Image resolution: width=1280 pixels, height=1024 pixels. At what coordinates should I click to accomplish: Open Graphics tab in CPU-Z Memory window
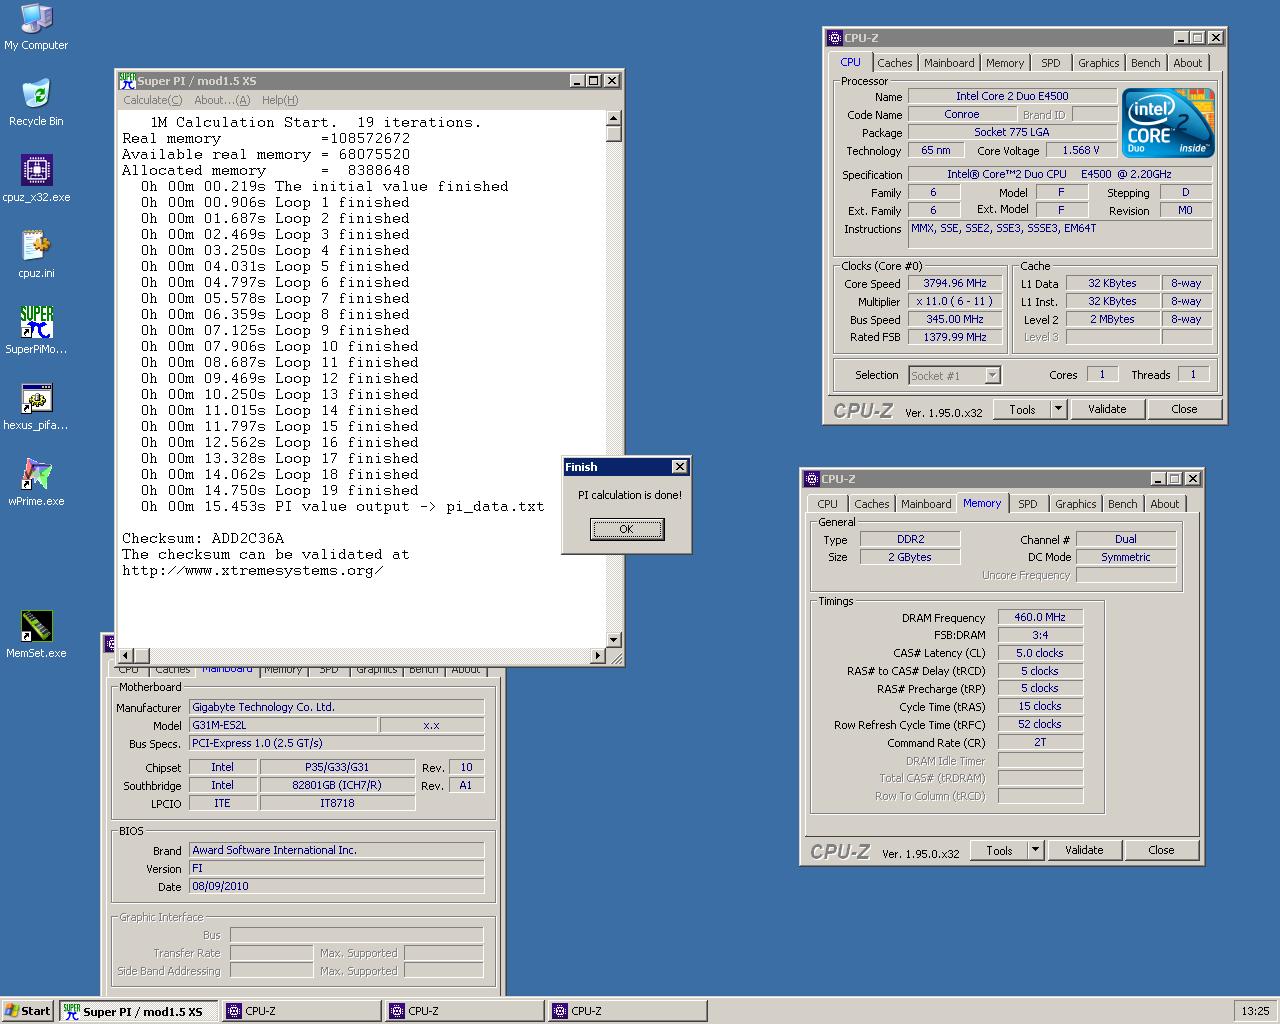pos(1075,504)
